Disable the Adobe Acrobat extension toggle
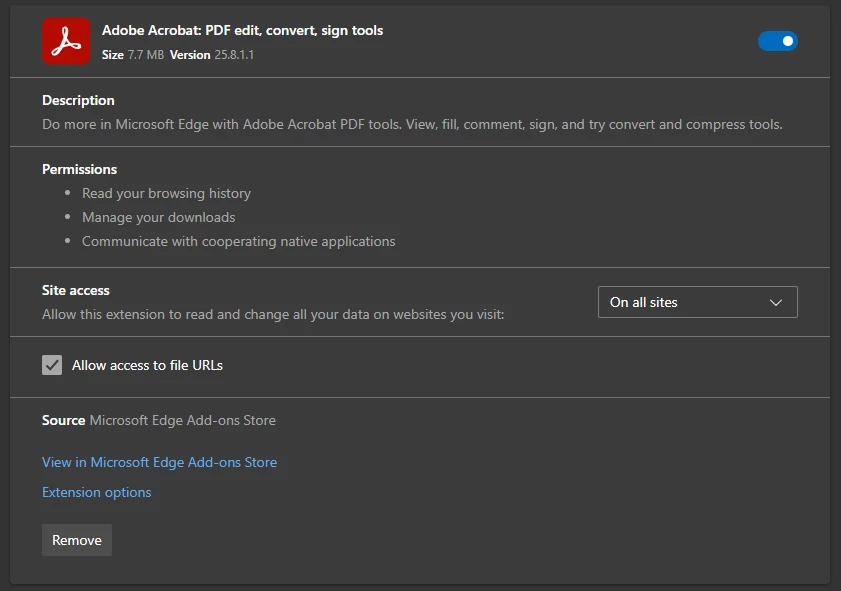841x591 pixels. click(778, 41)
